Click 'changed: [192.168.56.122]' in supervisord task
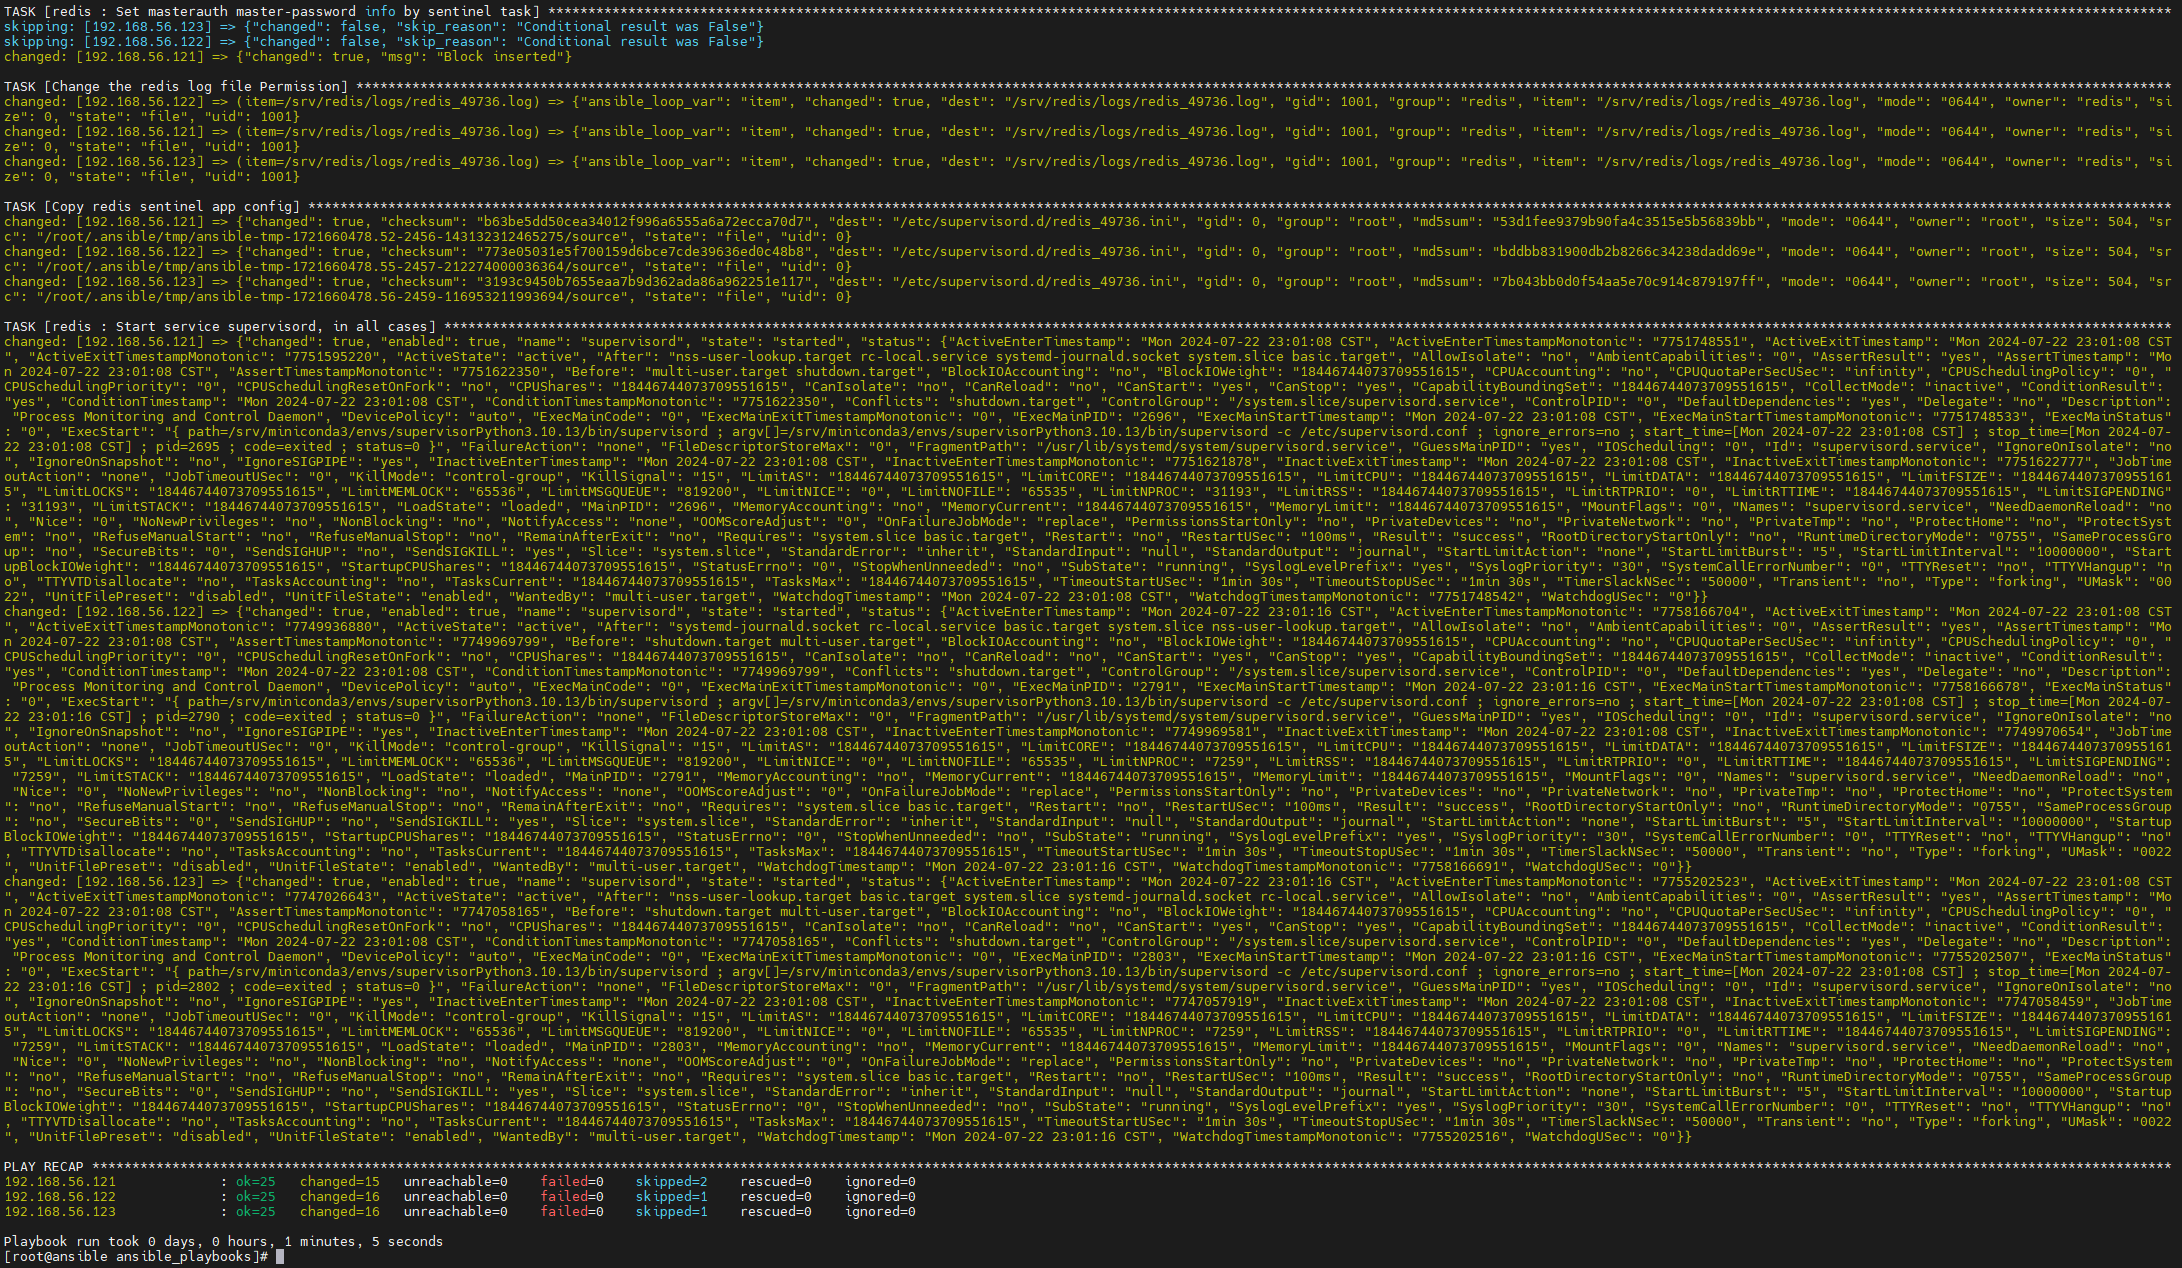The width and height of the screenshot is (2182, 1268). pyautogui.click(x=104, y=612)
